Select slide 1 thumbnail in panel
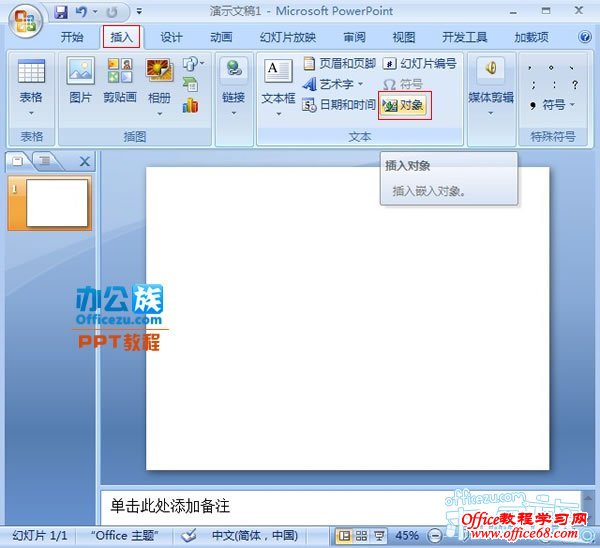This screenshot has height=548, width=600. 57,203
